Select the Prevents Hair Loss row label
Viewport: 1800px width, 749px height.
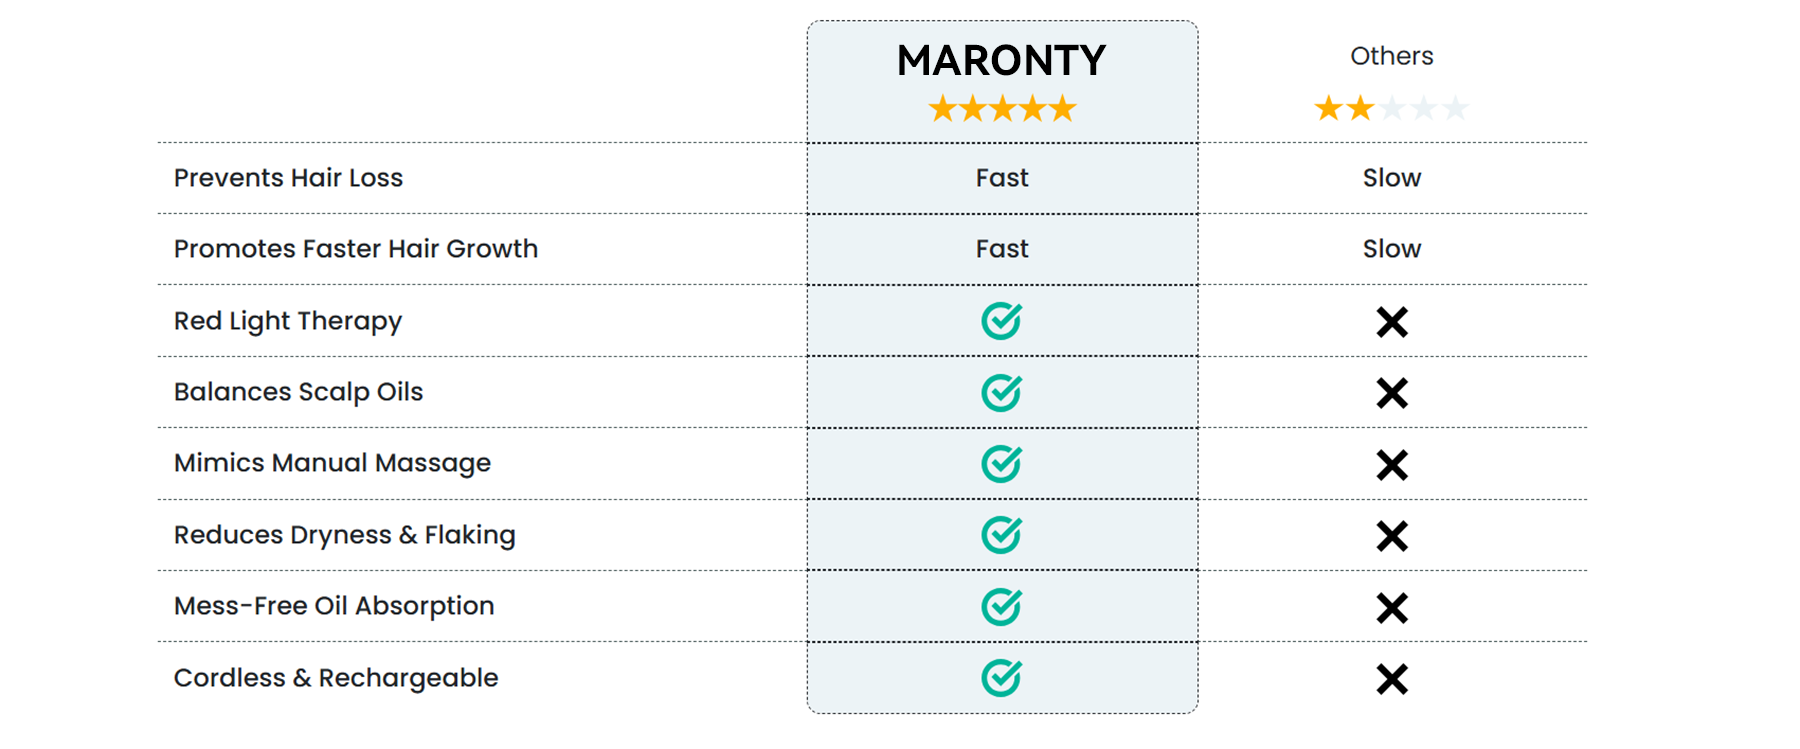pos(288,178)
